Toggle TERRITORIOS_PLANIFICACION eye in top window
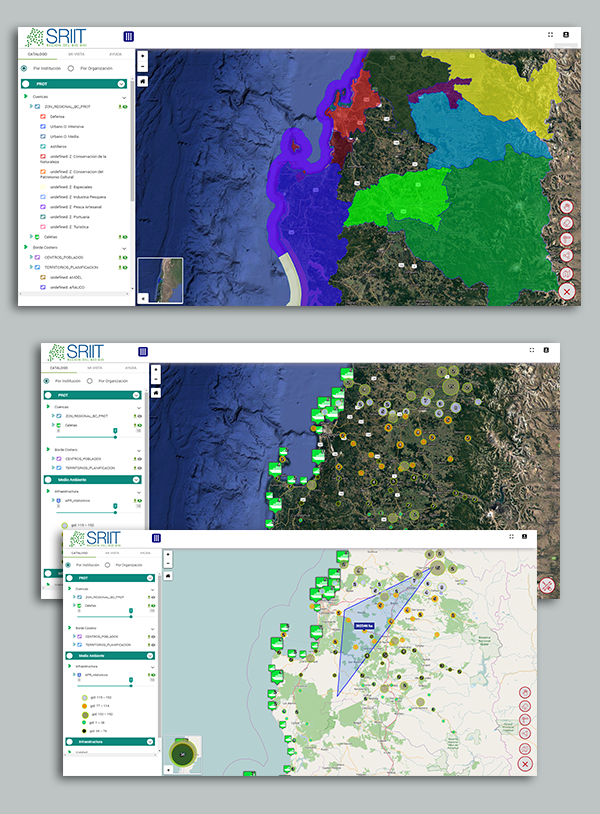Image resolution: width=600 pixels, height=814 pixels. (125, 267)
